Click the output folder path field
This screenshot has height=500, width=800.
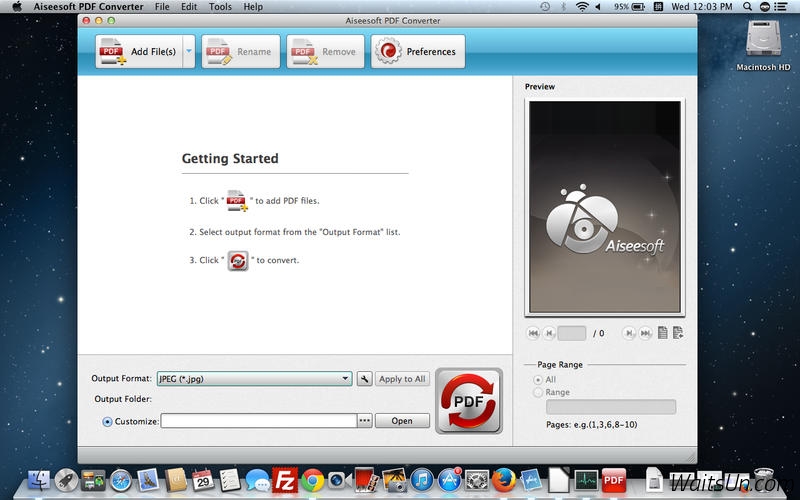[x=259, y=421]
